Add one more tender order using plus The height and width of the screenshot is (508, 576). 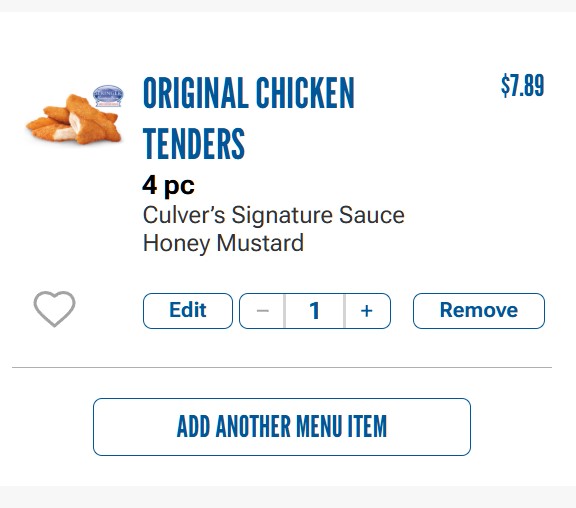click(x=367, y=311)
